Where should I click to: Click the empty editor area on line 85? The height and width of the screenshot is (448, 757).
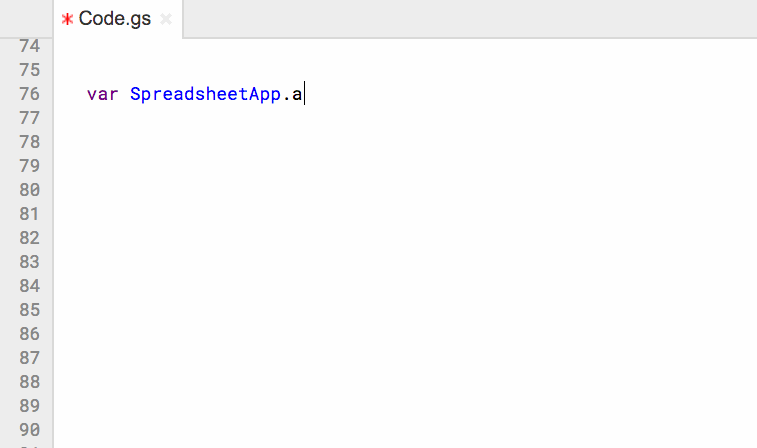click(x=406, y=309)
